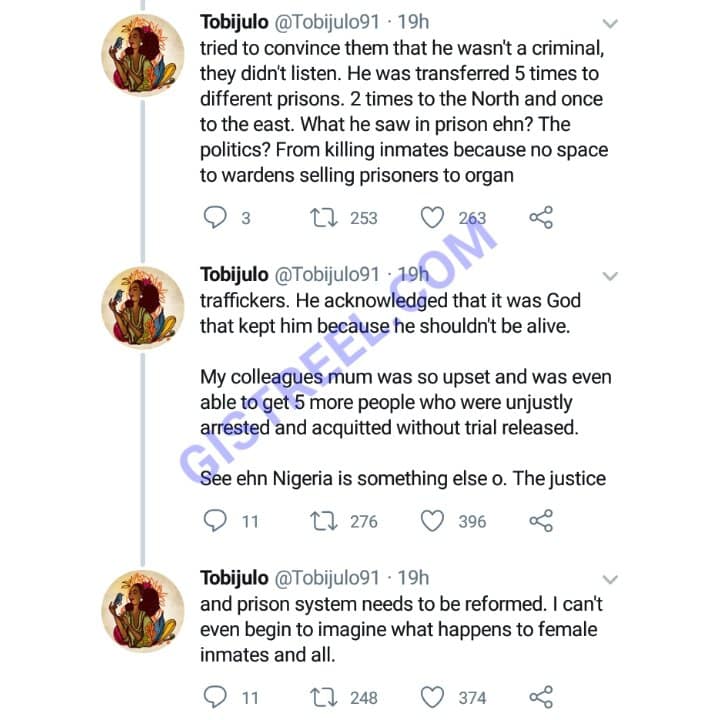Viewport: 720px width, 720px height.
Task: Open the first tweet's options chevron
Action: coord(610,23)
